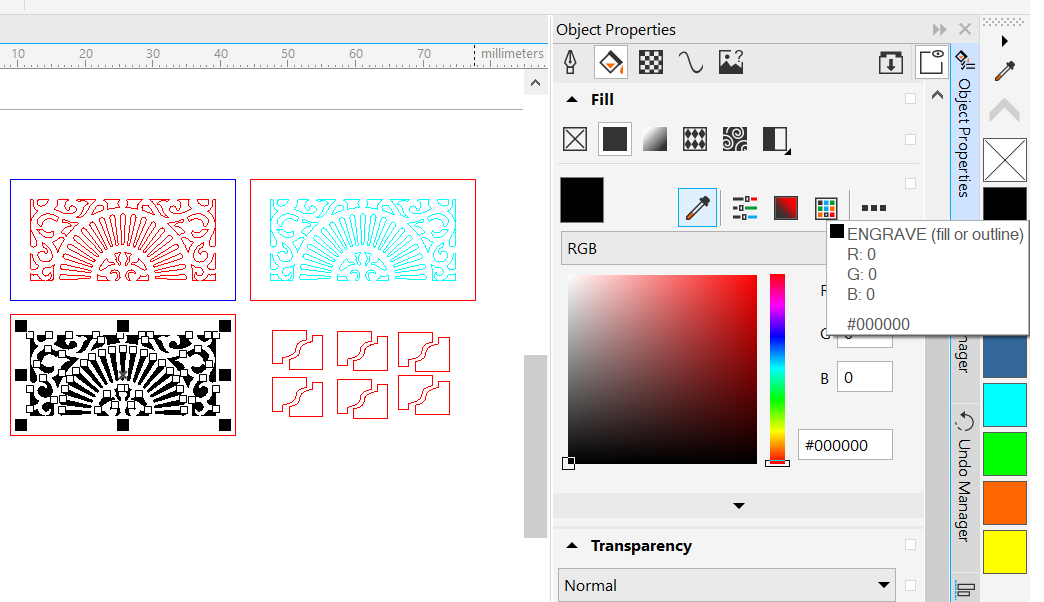1044x602 pixels.
Task: Open the Normal merge mode dropdown
Action: (727, 585)
